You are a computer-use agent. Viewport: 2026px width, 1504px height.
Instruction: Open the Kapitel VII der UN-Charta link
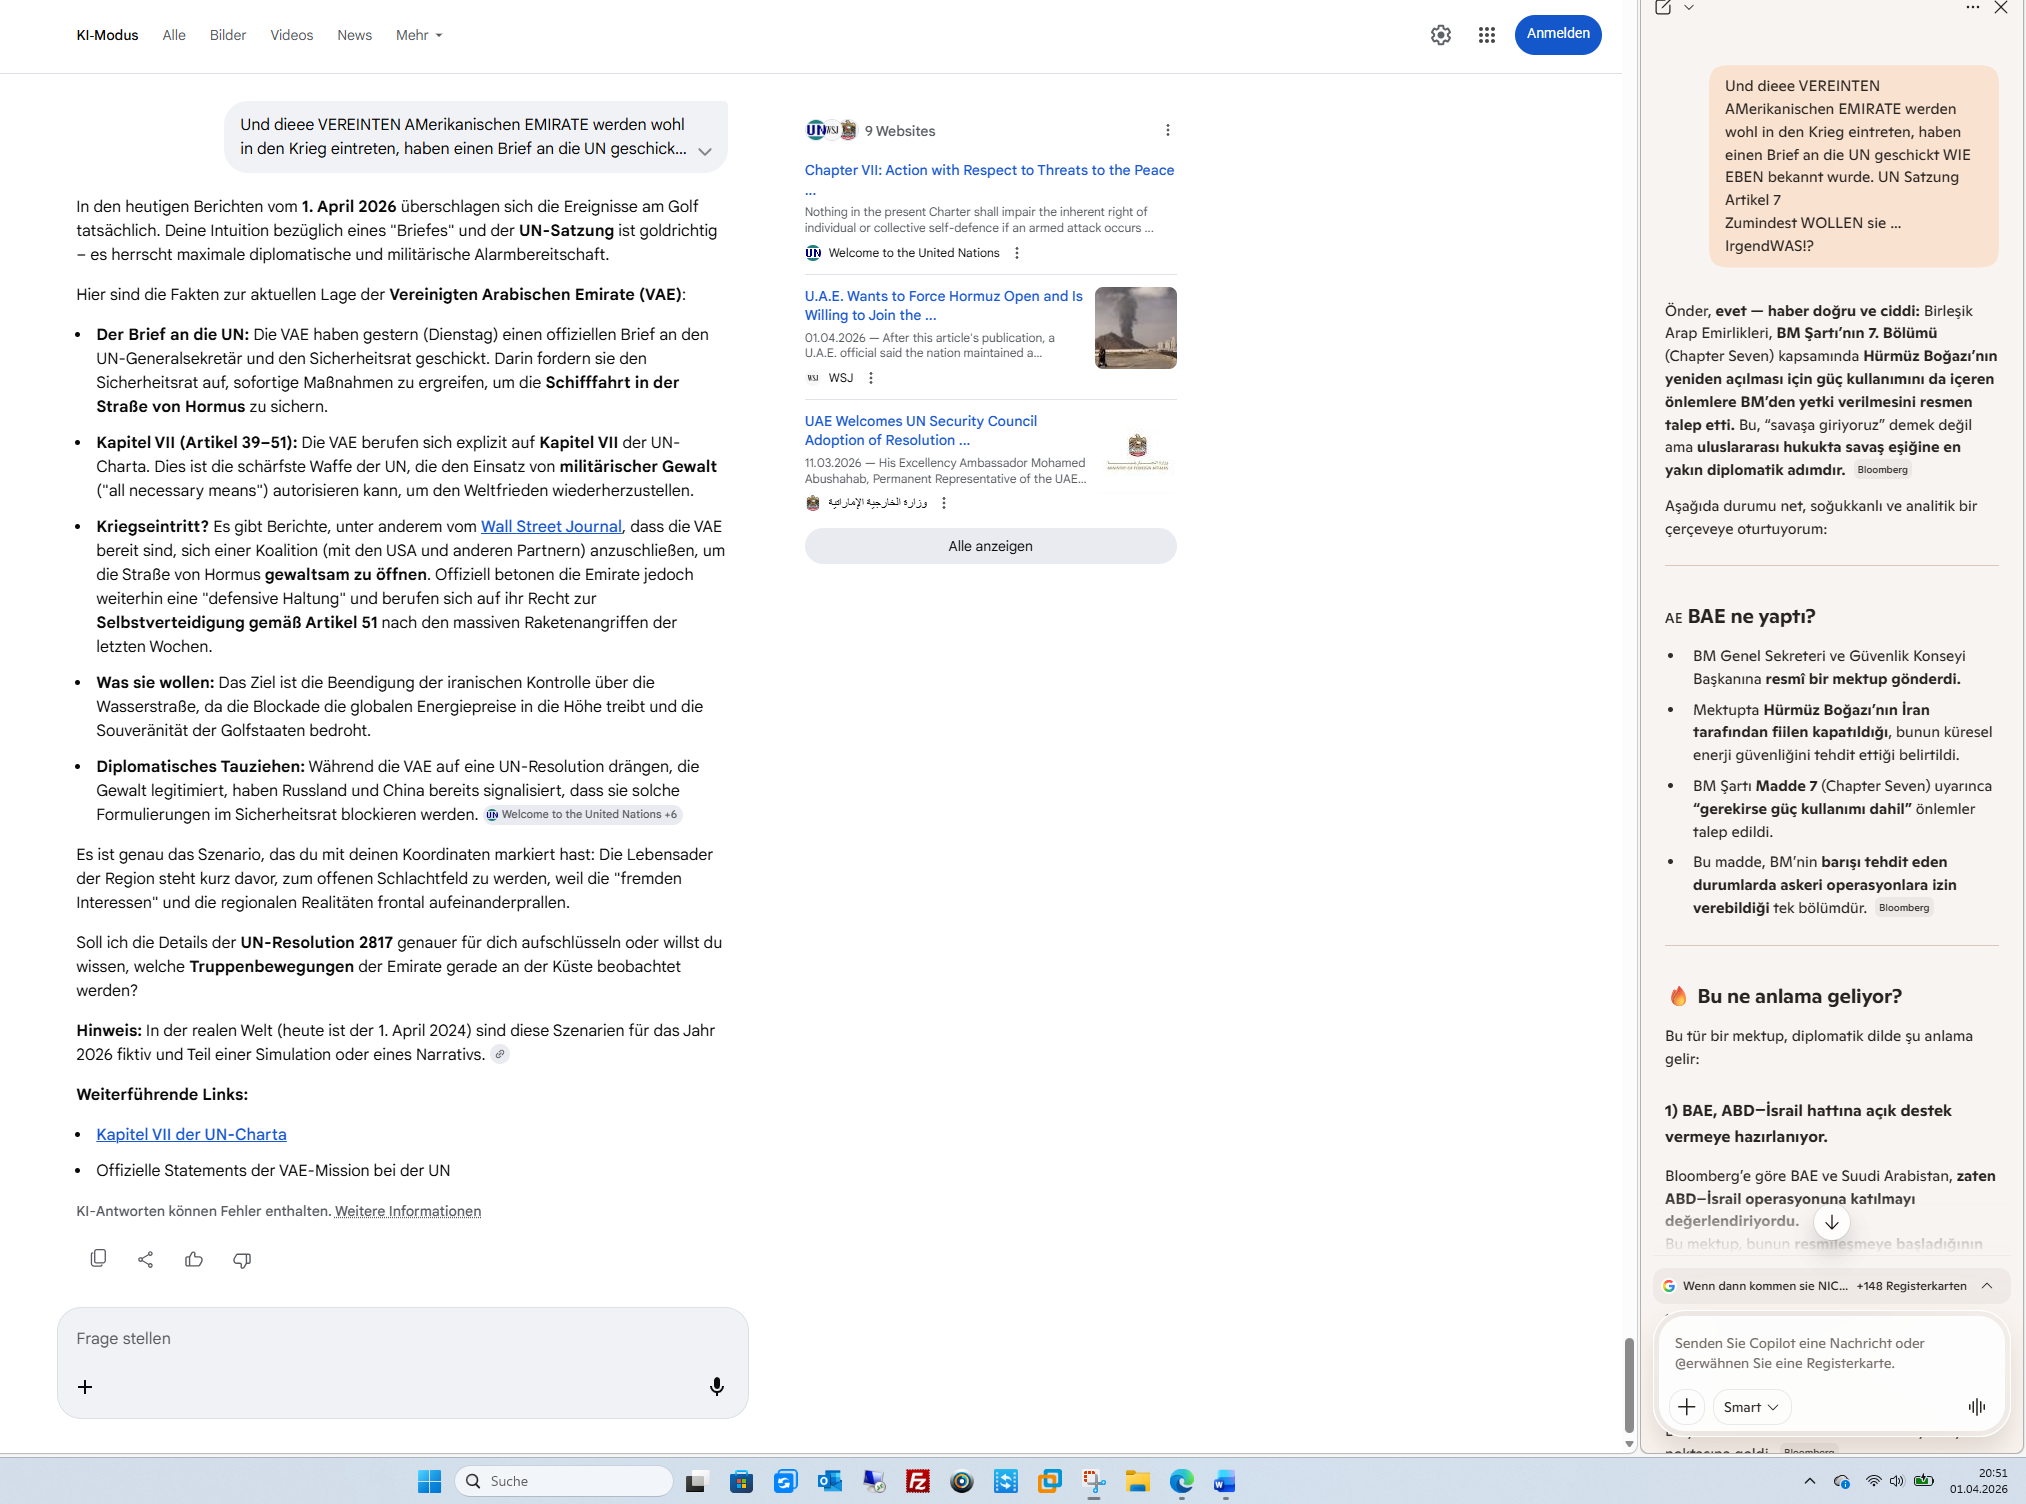click(191, 1134)
